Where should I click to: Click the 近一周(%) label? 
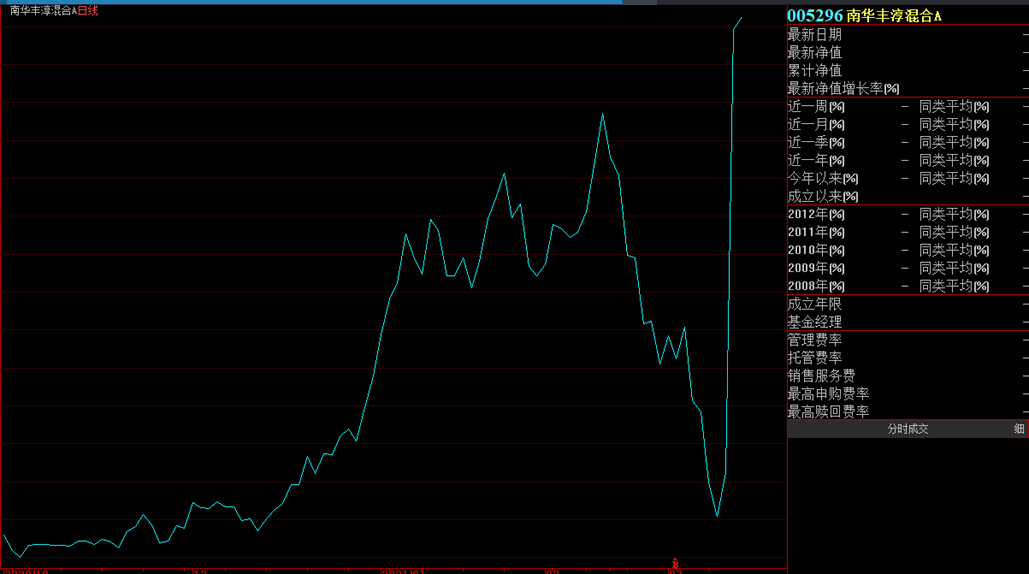(816, 106)
